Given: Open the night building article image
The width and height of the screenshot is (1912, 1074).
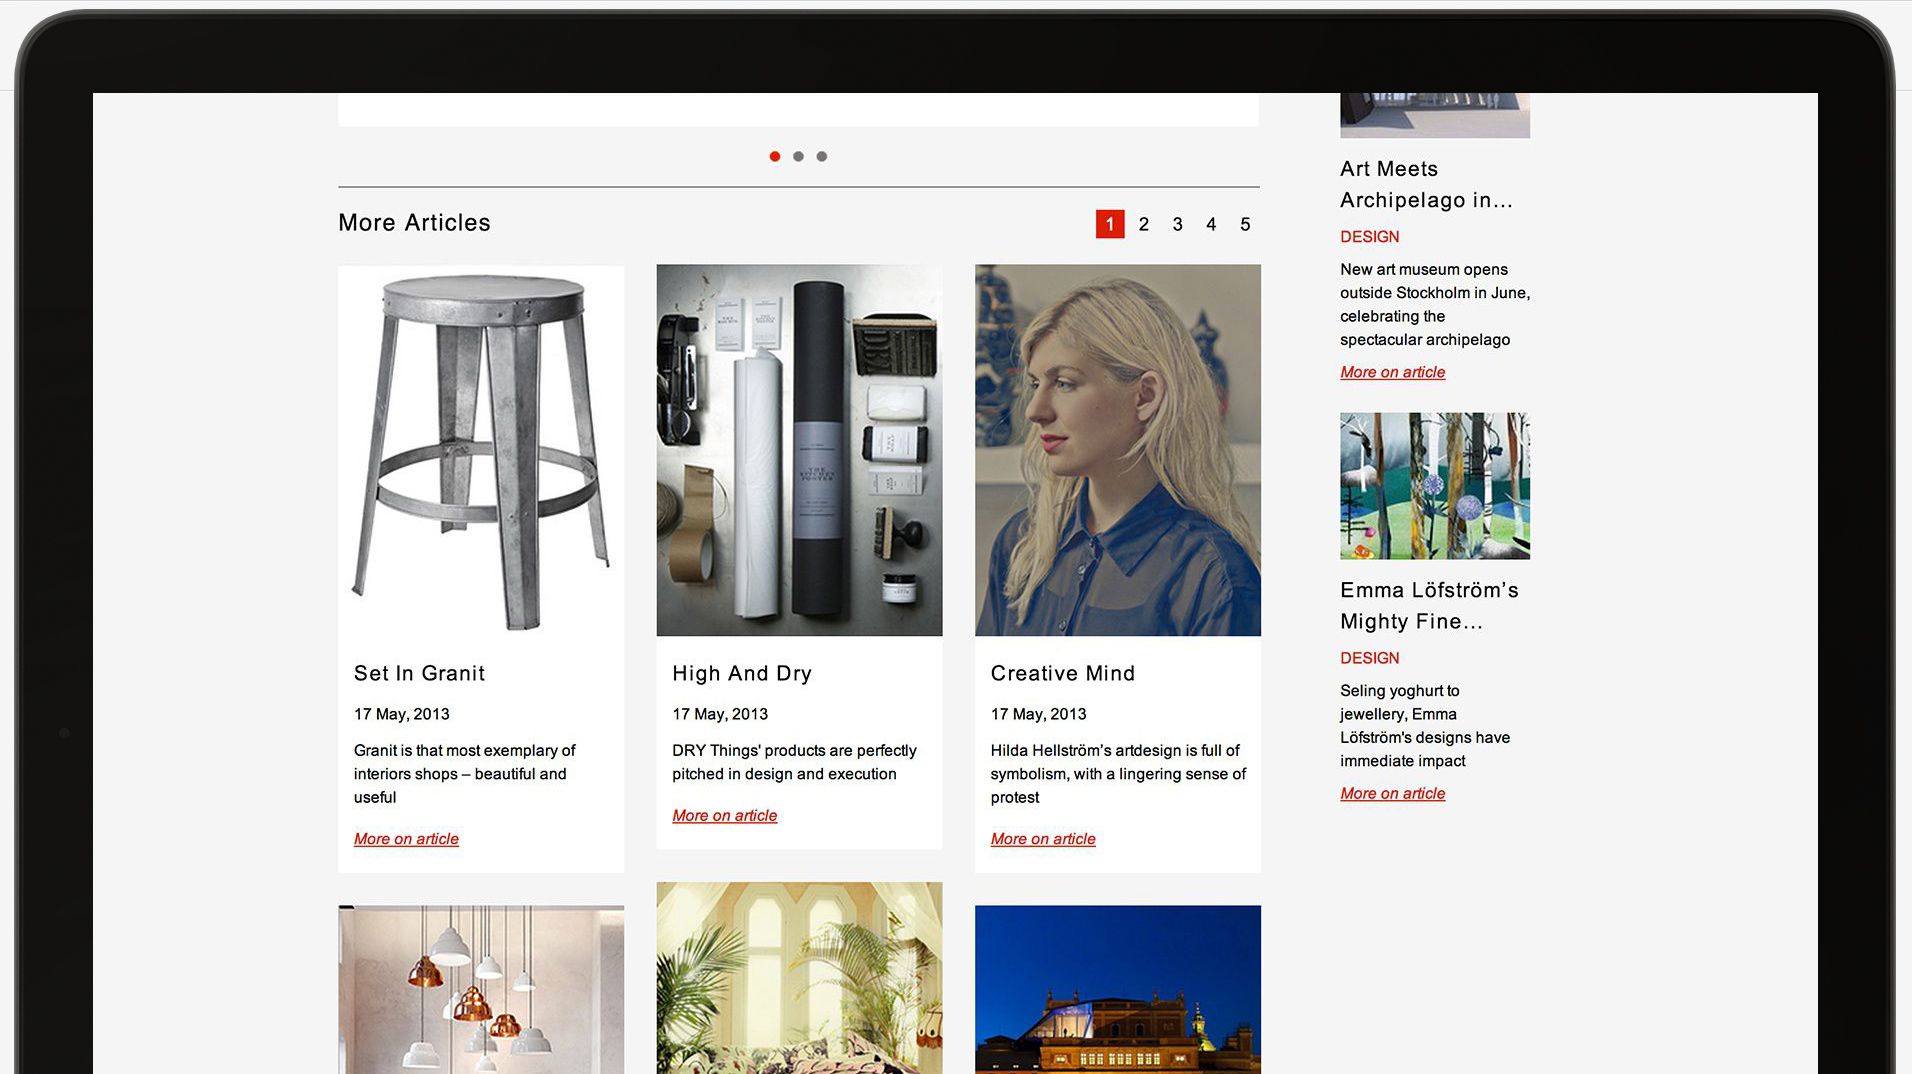Looking at the screenshot, I should (1118, 990).
